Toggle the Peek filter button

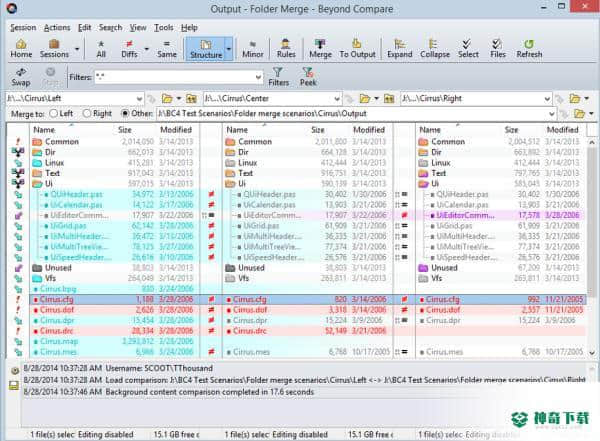pyautogui.click(x=308, y=77)
